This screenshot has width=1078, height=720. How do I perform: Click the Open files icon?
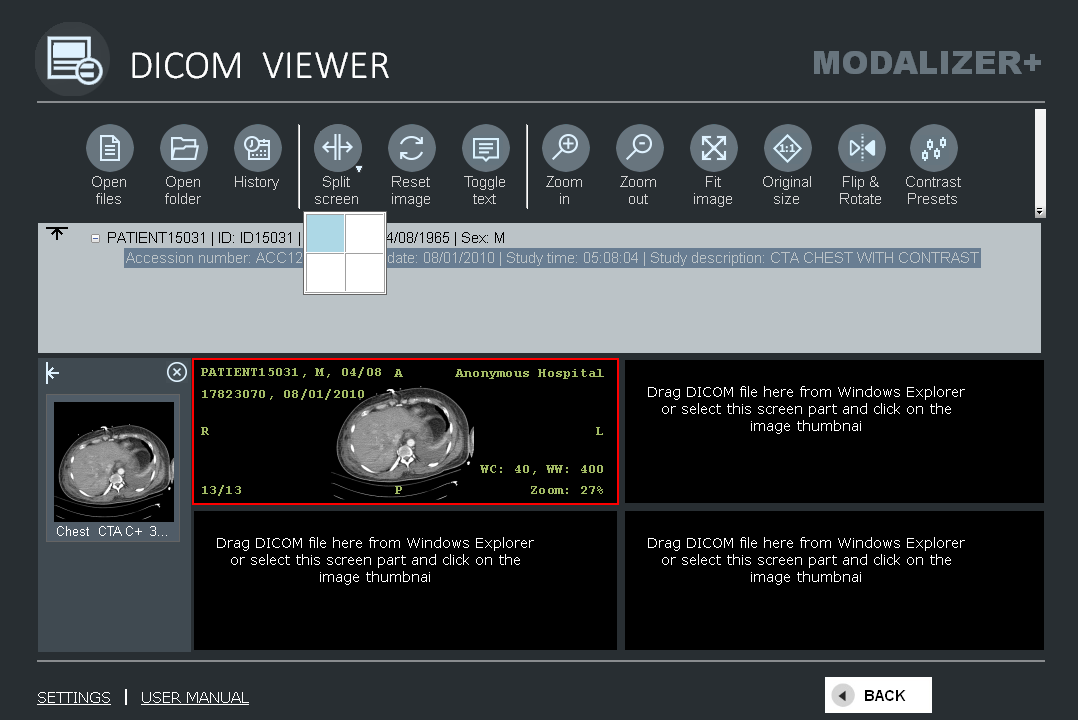109,149
